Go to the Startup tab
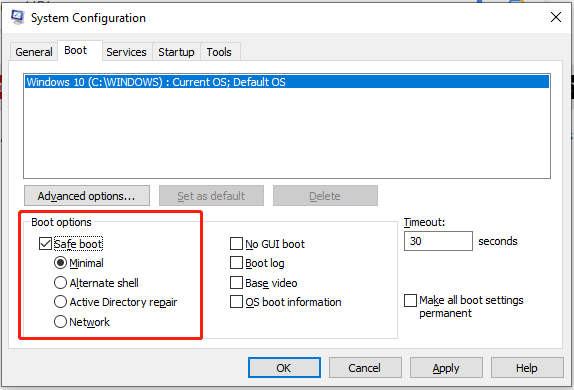The height and width of the screenshot is (390, 574). click(x=176, y=52)
